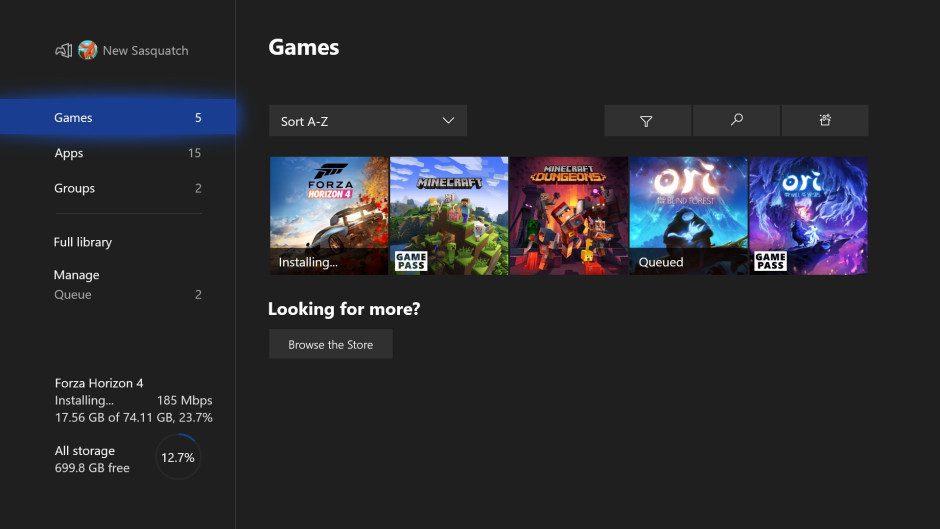Click the Installing... status in the sidebar
Screen dimensions: 940x529
pyautogui.click(x=84, y=401)
